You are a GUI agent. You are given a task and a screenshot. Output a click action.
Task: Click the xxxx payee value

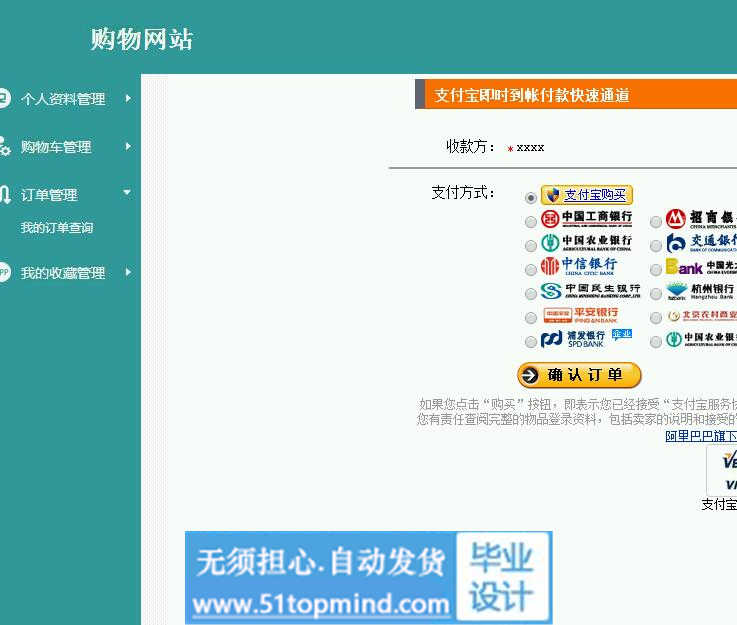coord(530,148)
